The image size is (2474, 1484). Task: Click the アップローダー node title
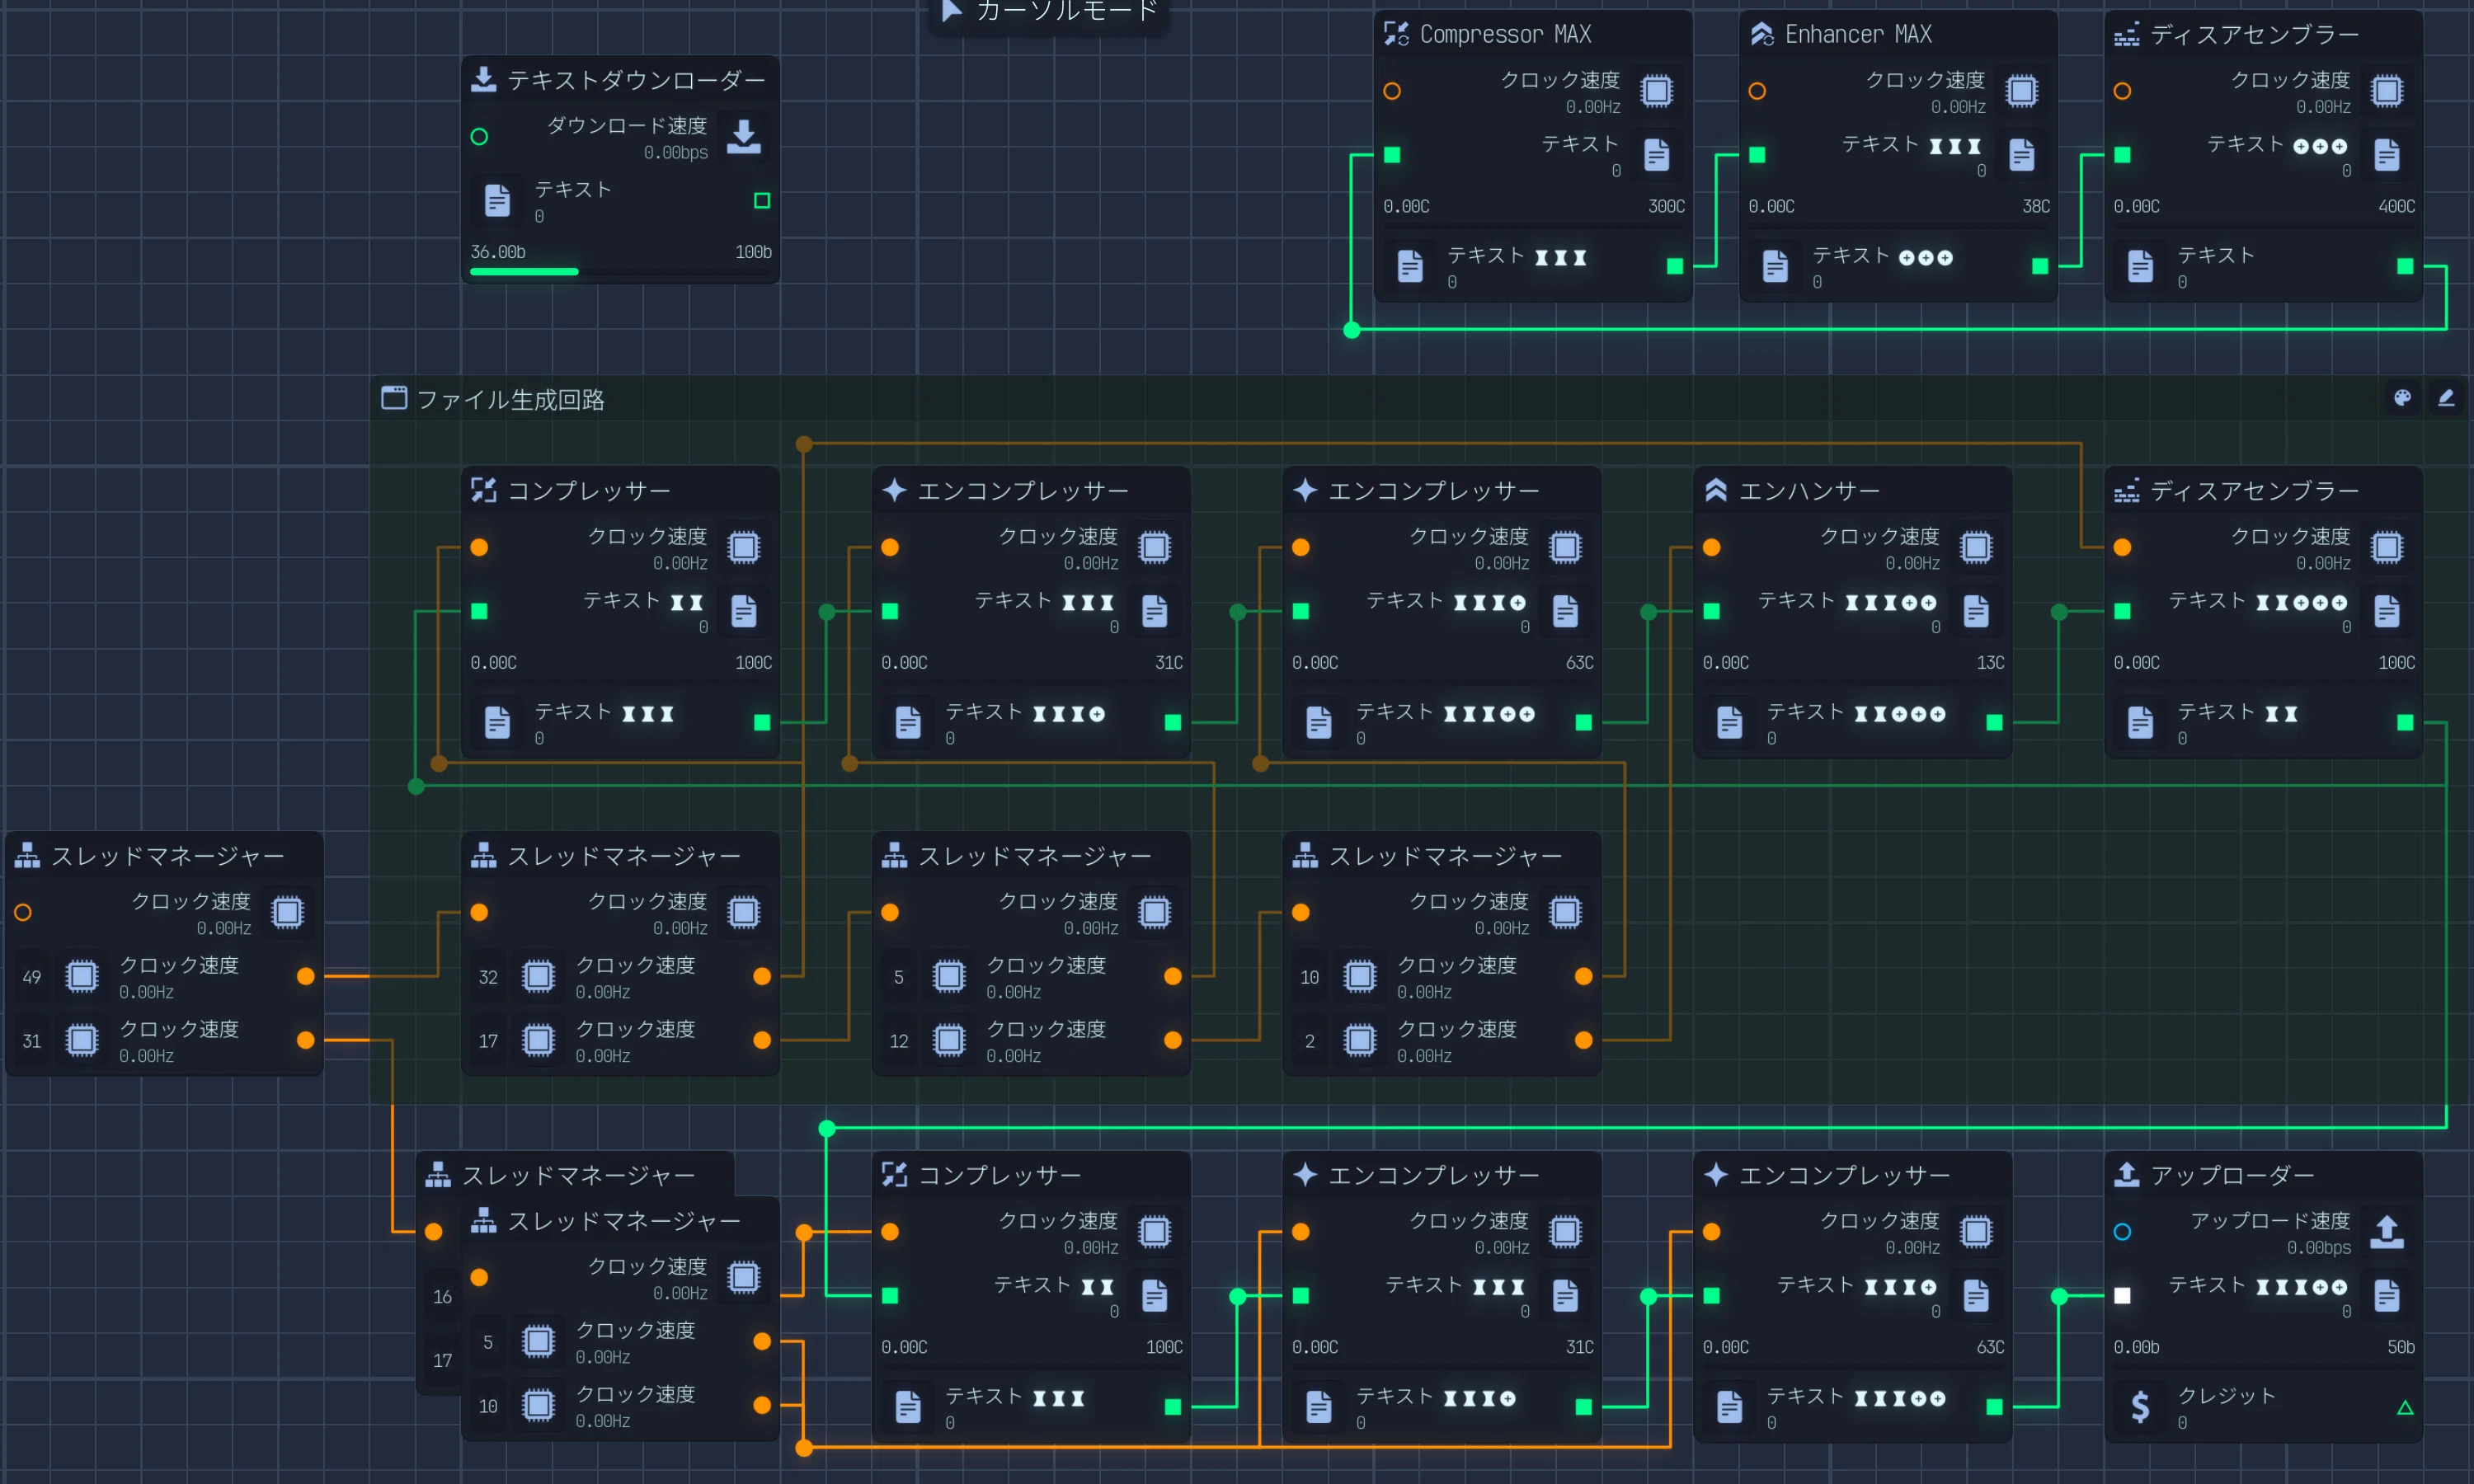[2232, 1175]
